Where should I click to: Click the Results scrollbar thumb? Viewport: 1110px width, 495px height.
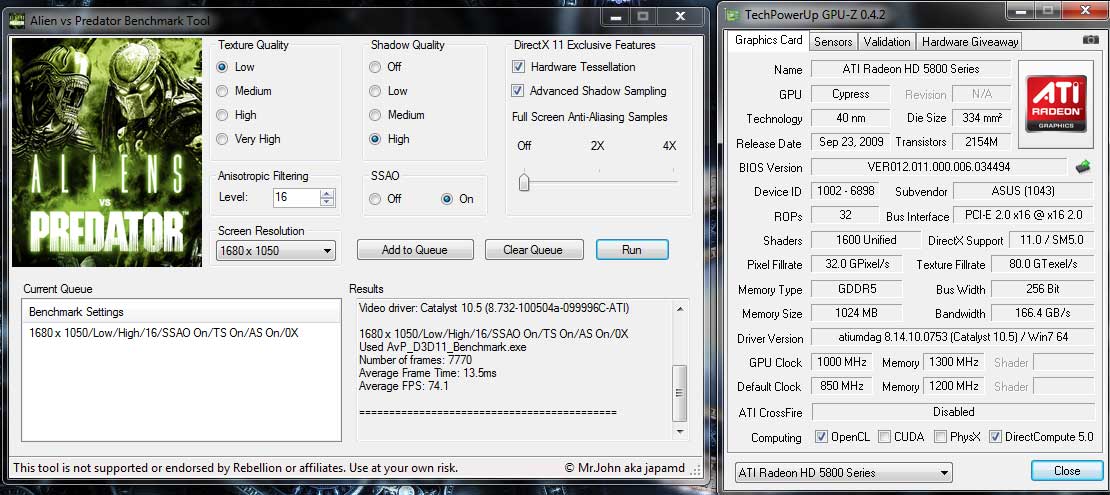pyautogui.click(x=680, y=392)
